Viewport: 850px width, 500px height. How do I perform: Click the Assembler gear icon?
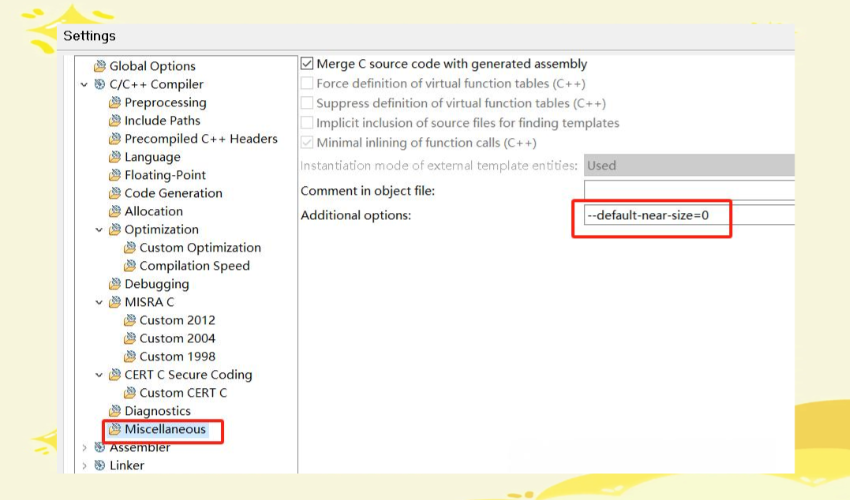click(100, 447)
